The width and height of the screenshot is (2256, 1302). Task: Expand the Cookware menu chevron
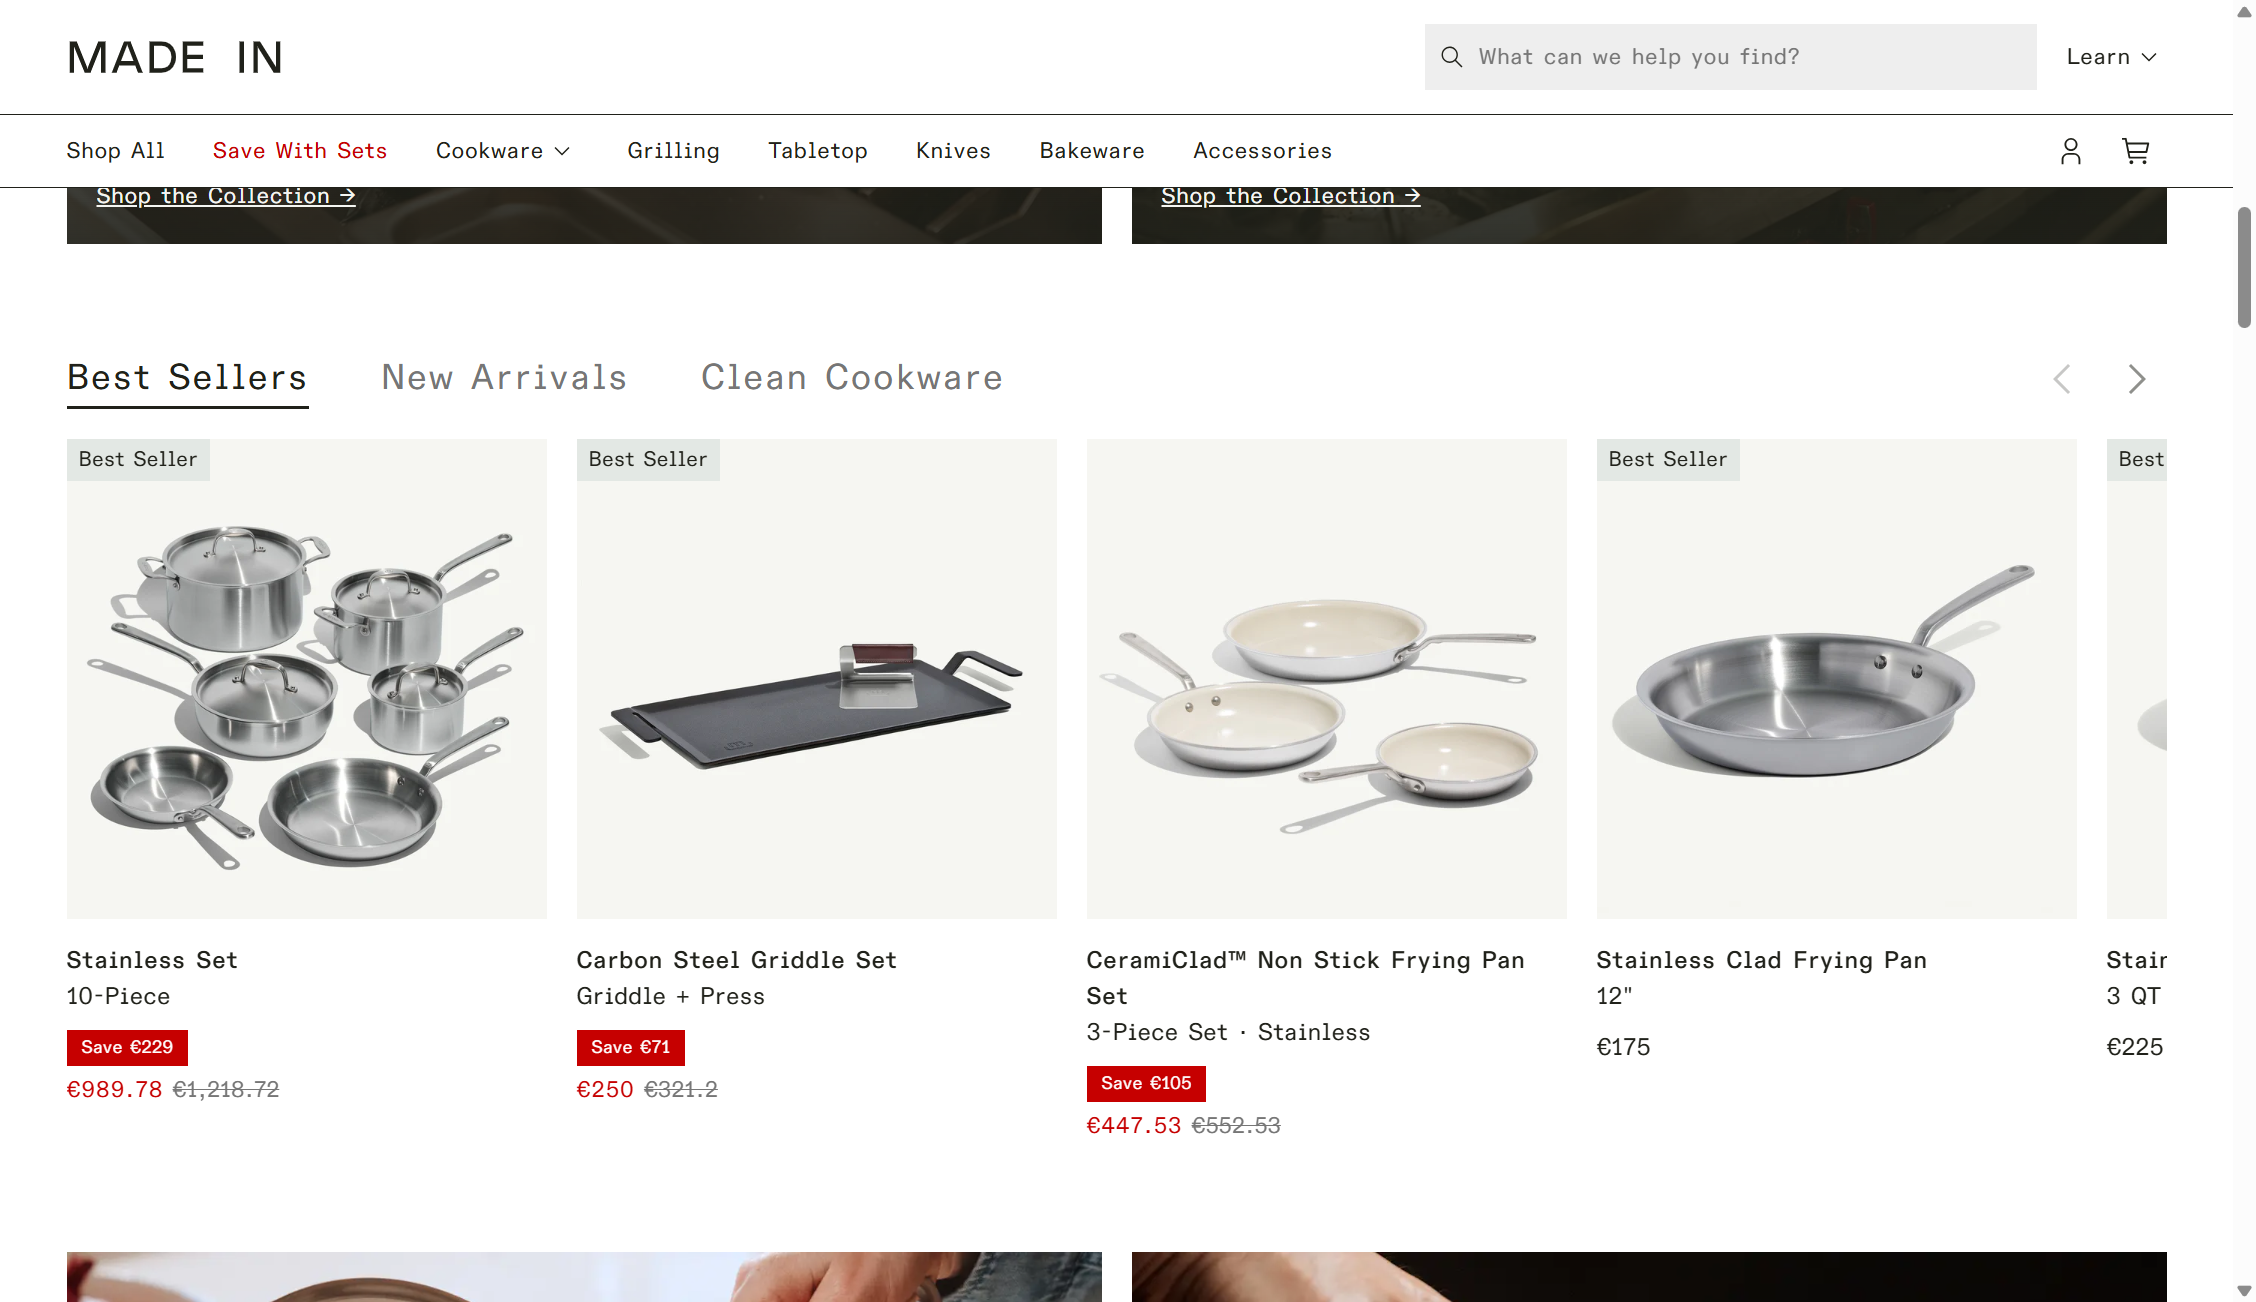[x=562, y=151]
